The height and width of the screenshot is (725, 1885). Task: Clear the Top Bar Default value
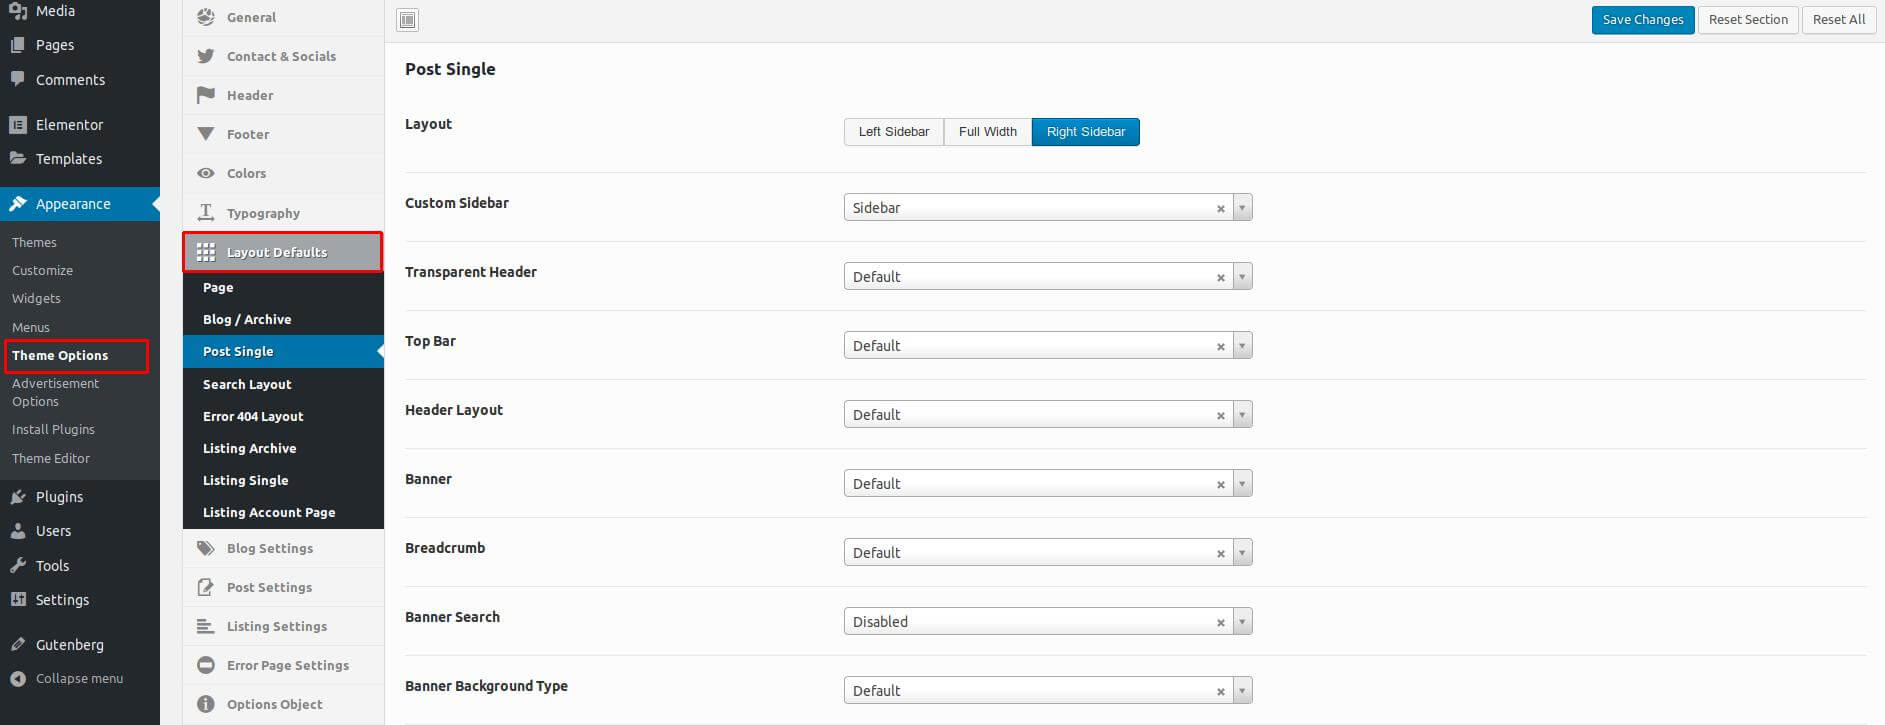pyautogui.click(x=1220, y=347)
